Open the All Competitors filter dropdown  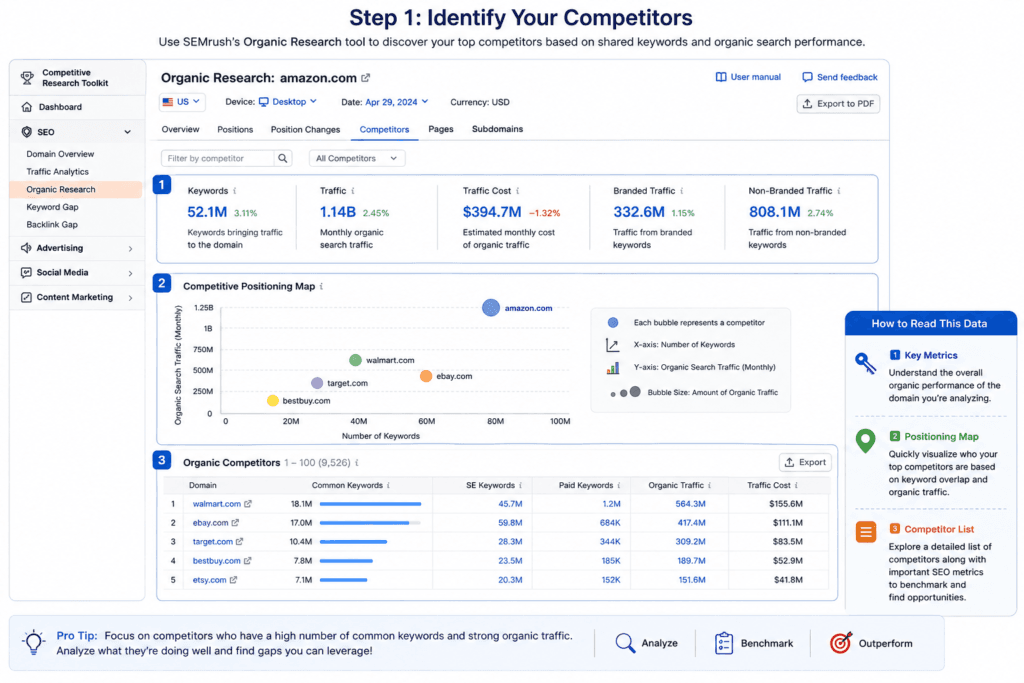(x=357, y=158)
